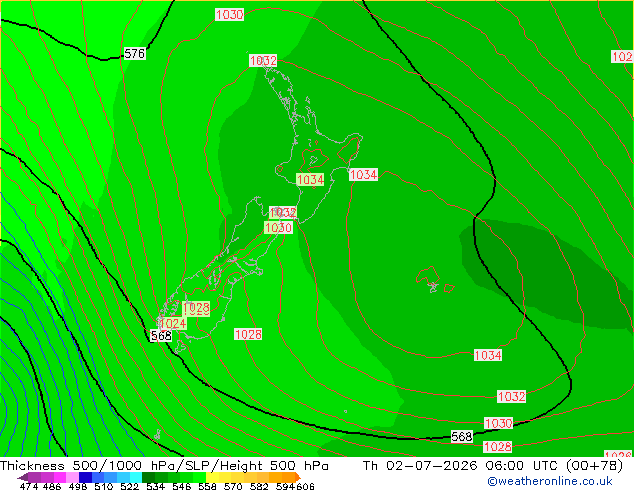
Task: Click the 1034 label over central North Island
Action: pyautogui.click(x=310, y=180)
